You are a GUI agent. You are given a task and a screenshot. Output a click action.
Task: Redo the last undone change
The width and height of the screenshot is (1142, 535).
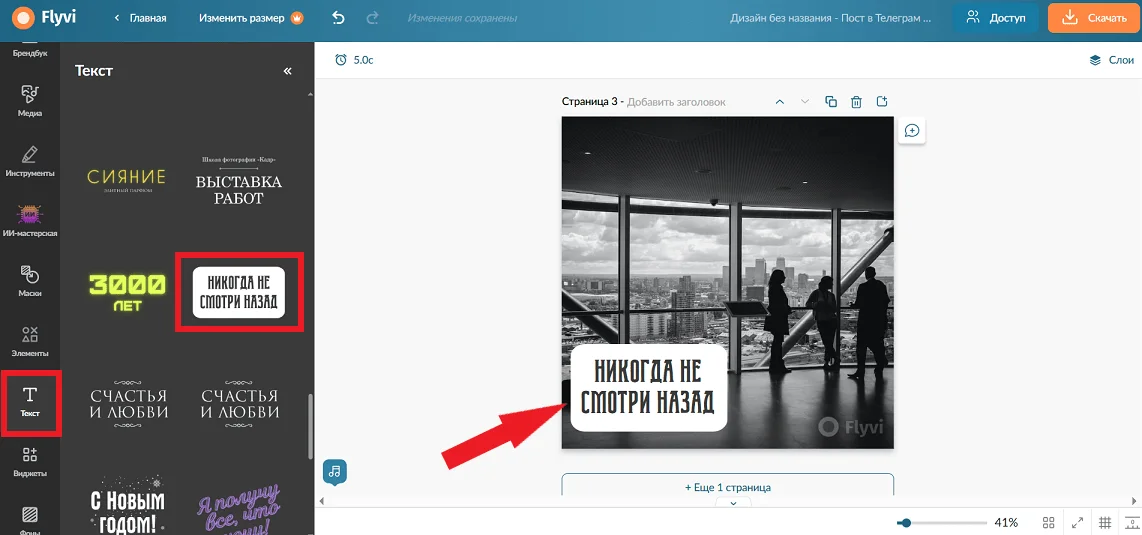click(x=372, y=18)
